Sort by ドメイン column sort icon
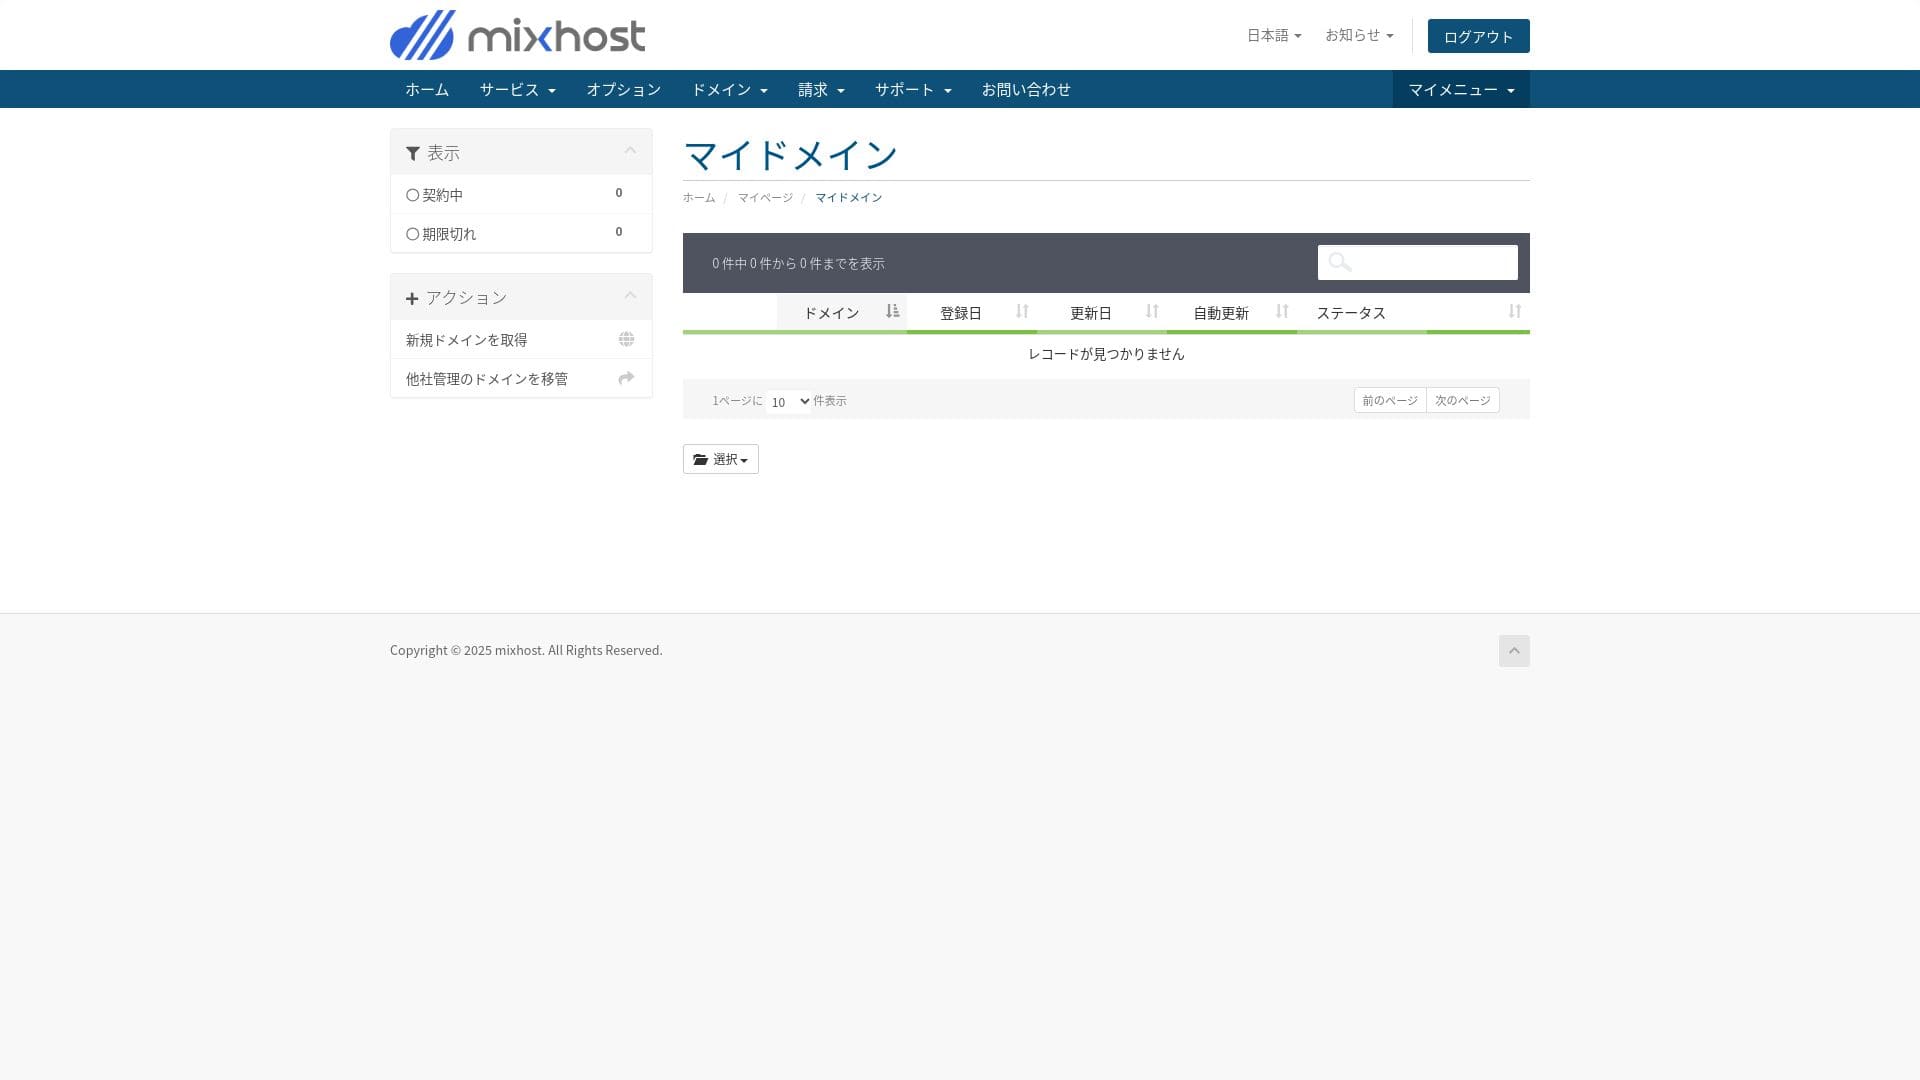Viewport: 1920px width, 1080px height. (x=892, y=312)
